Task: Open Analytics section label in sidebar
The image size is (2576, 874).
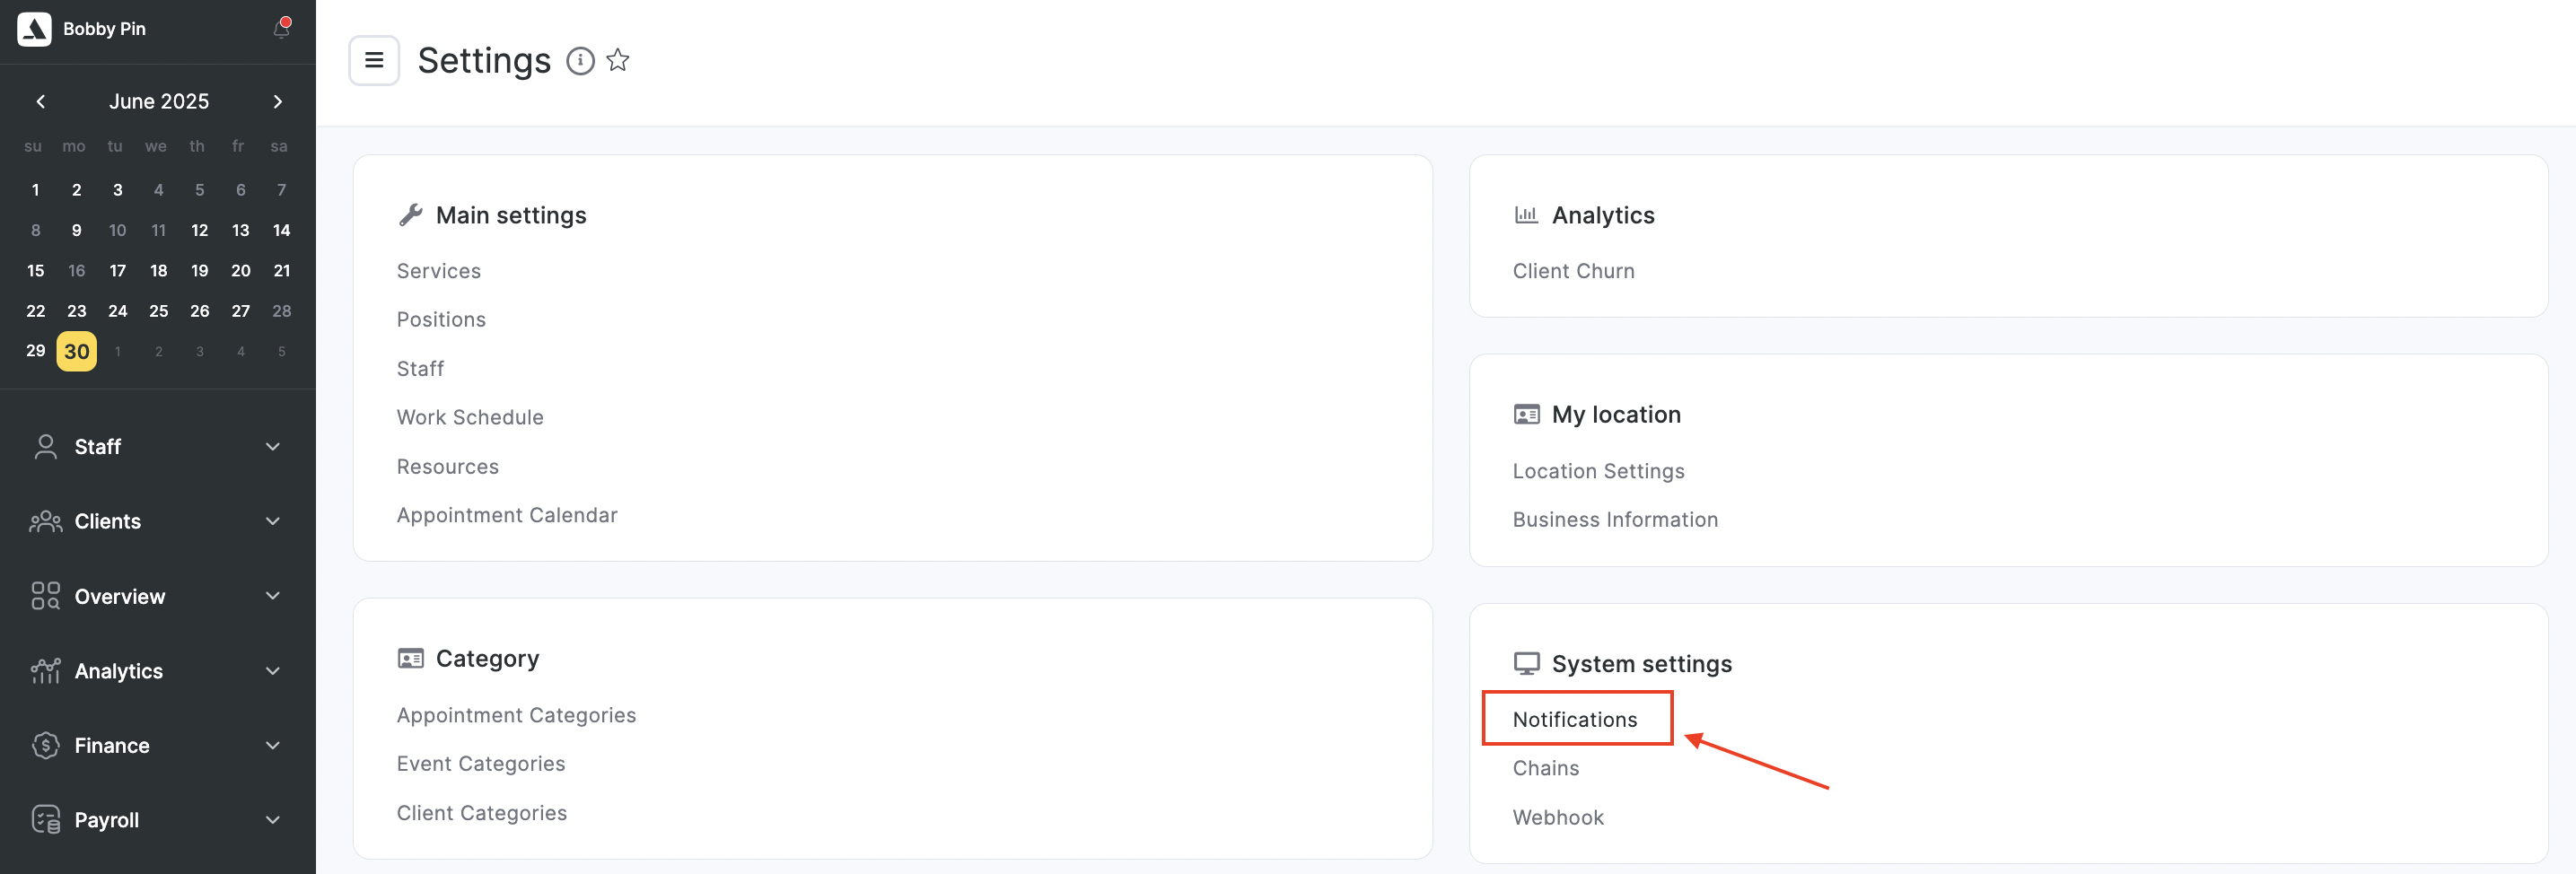Action: pos(119,671)
